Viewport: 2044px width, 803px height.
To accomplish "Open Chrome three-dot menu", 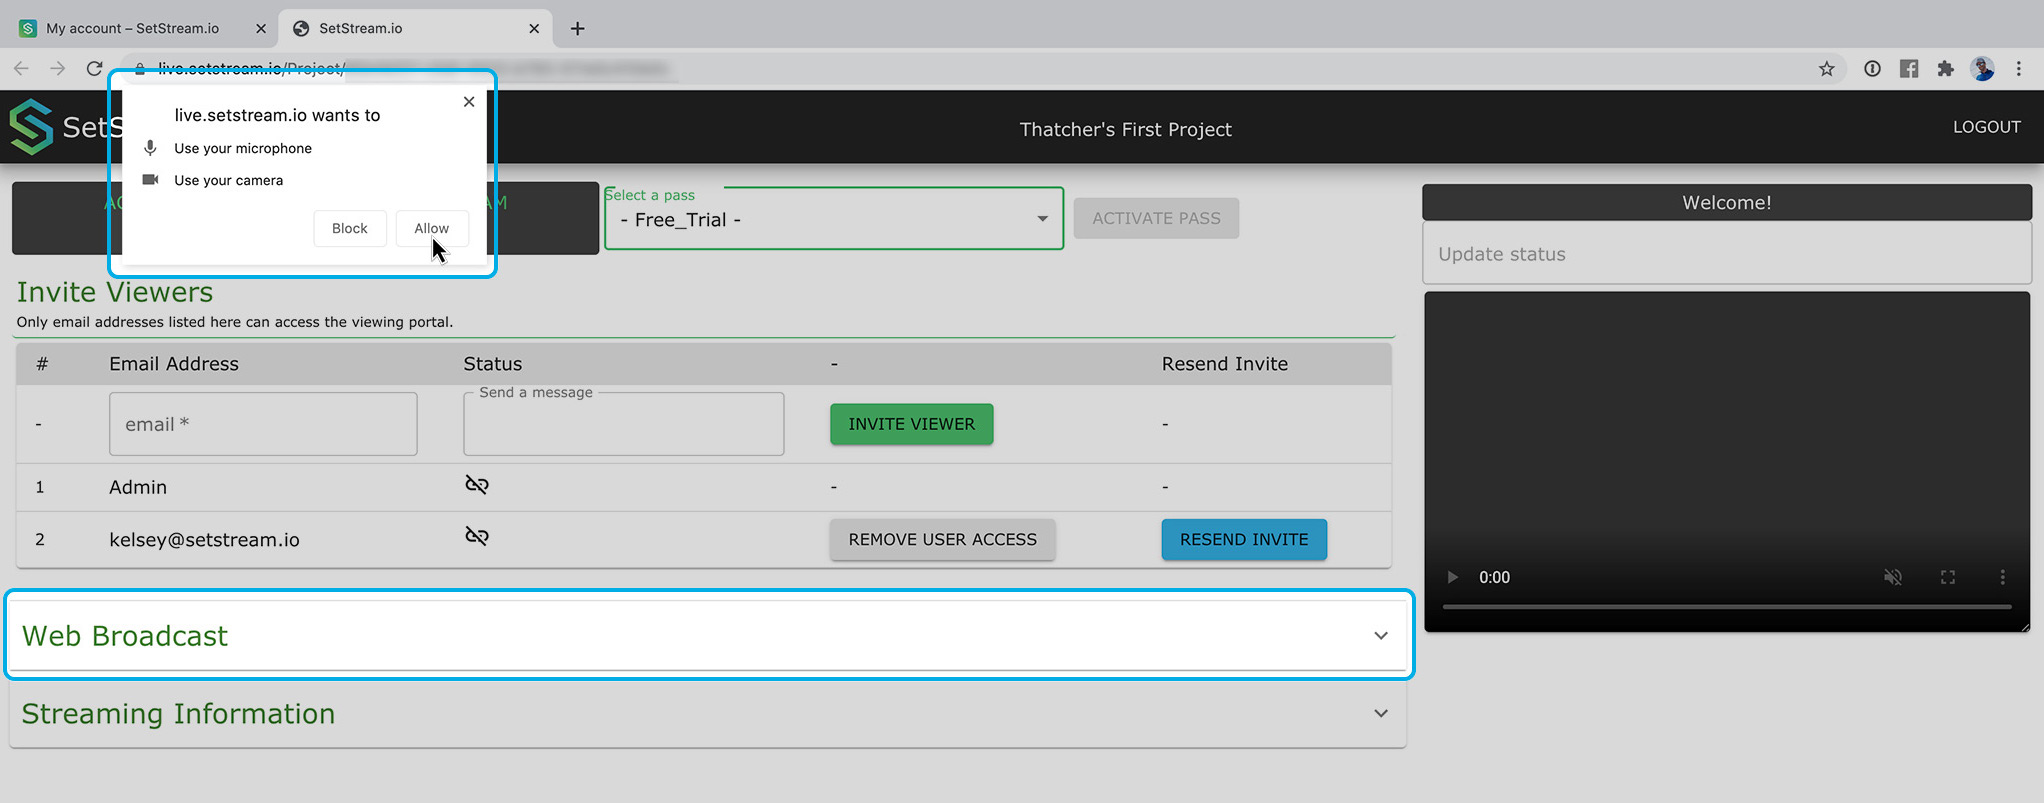I will tap(2019, 68).
